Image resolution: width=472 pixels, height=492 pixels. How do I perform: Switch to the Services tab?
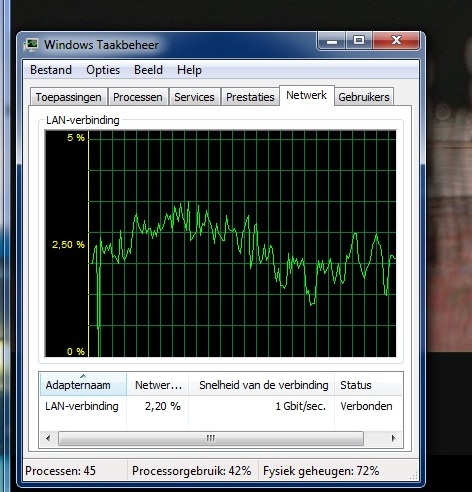(194, 97)
